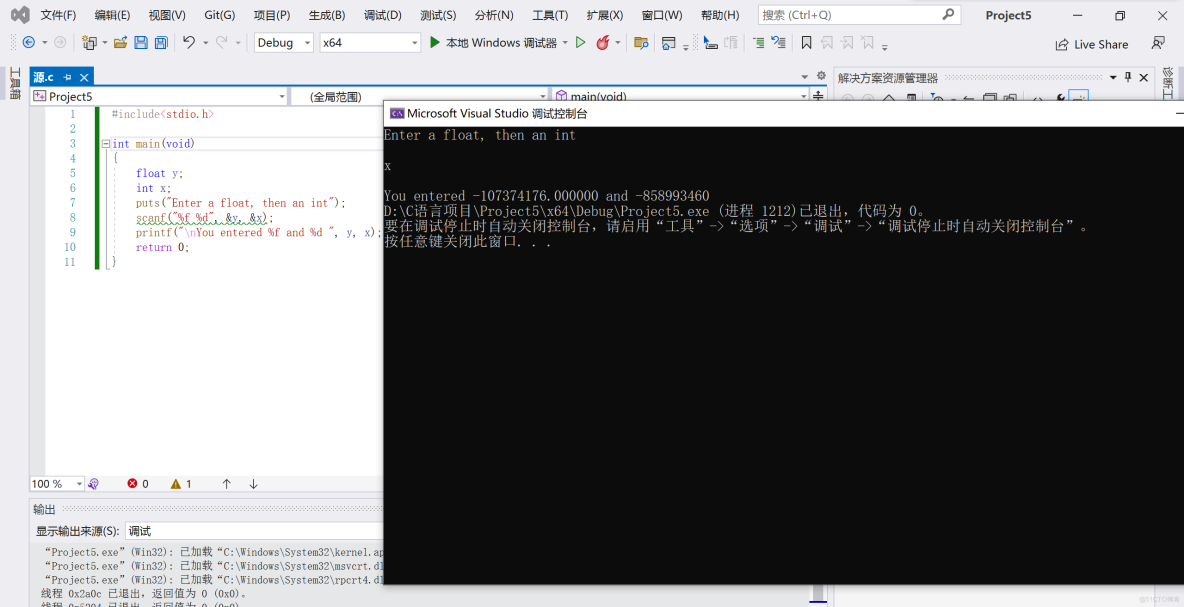Image resolution: width=1184 pixels, height=607 pixels.
Task: Click the debug console title bar
Action: tap(784, 113)
